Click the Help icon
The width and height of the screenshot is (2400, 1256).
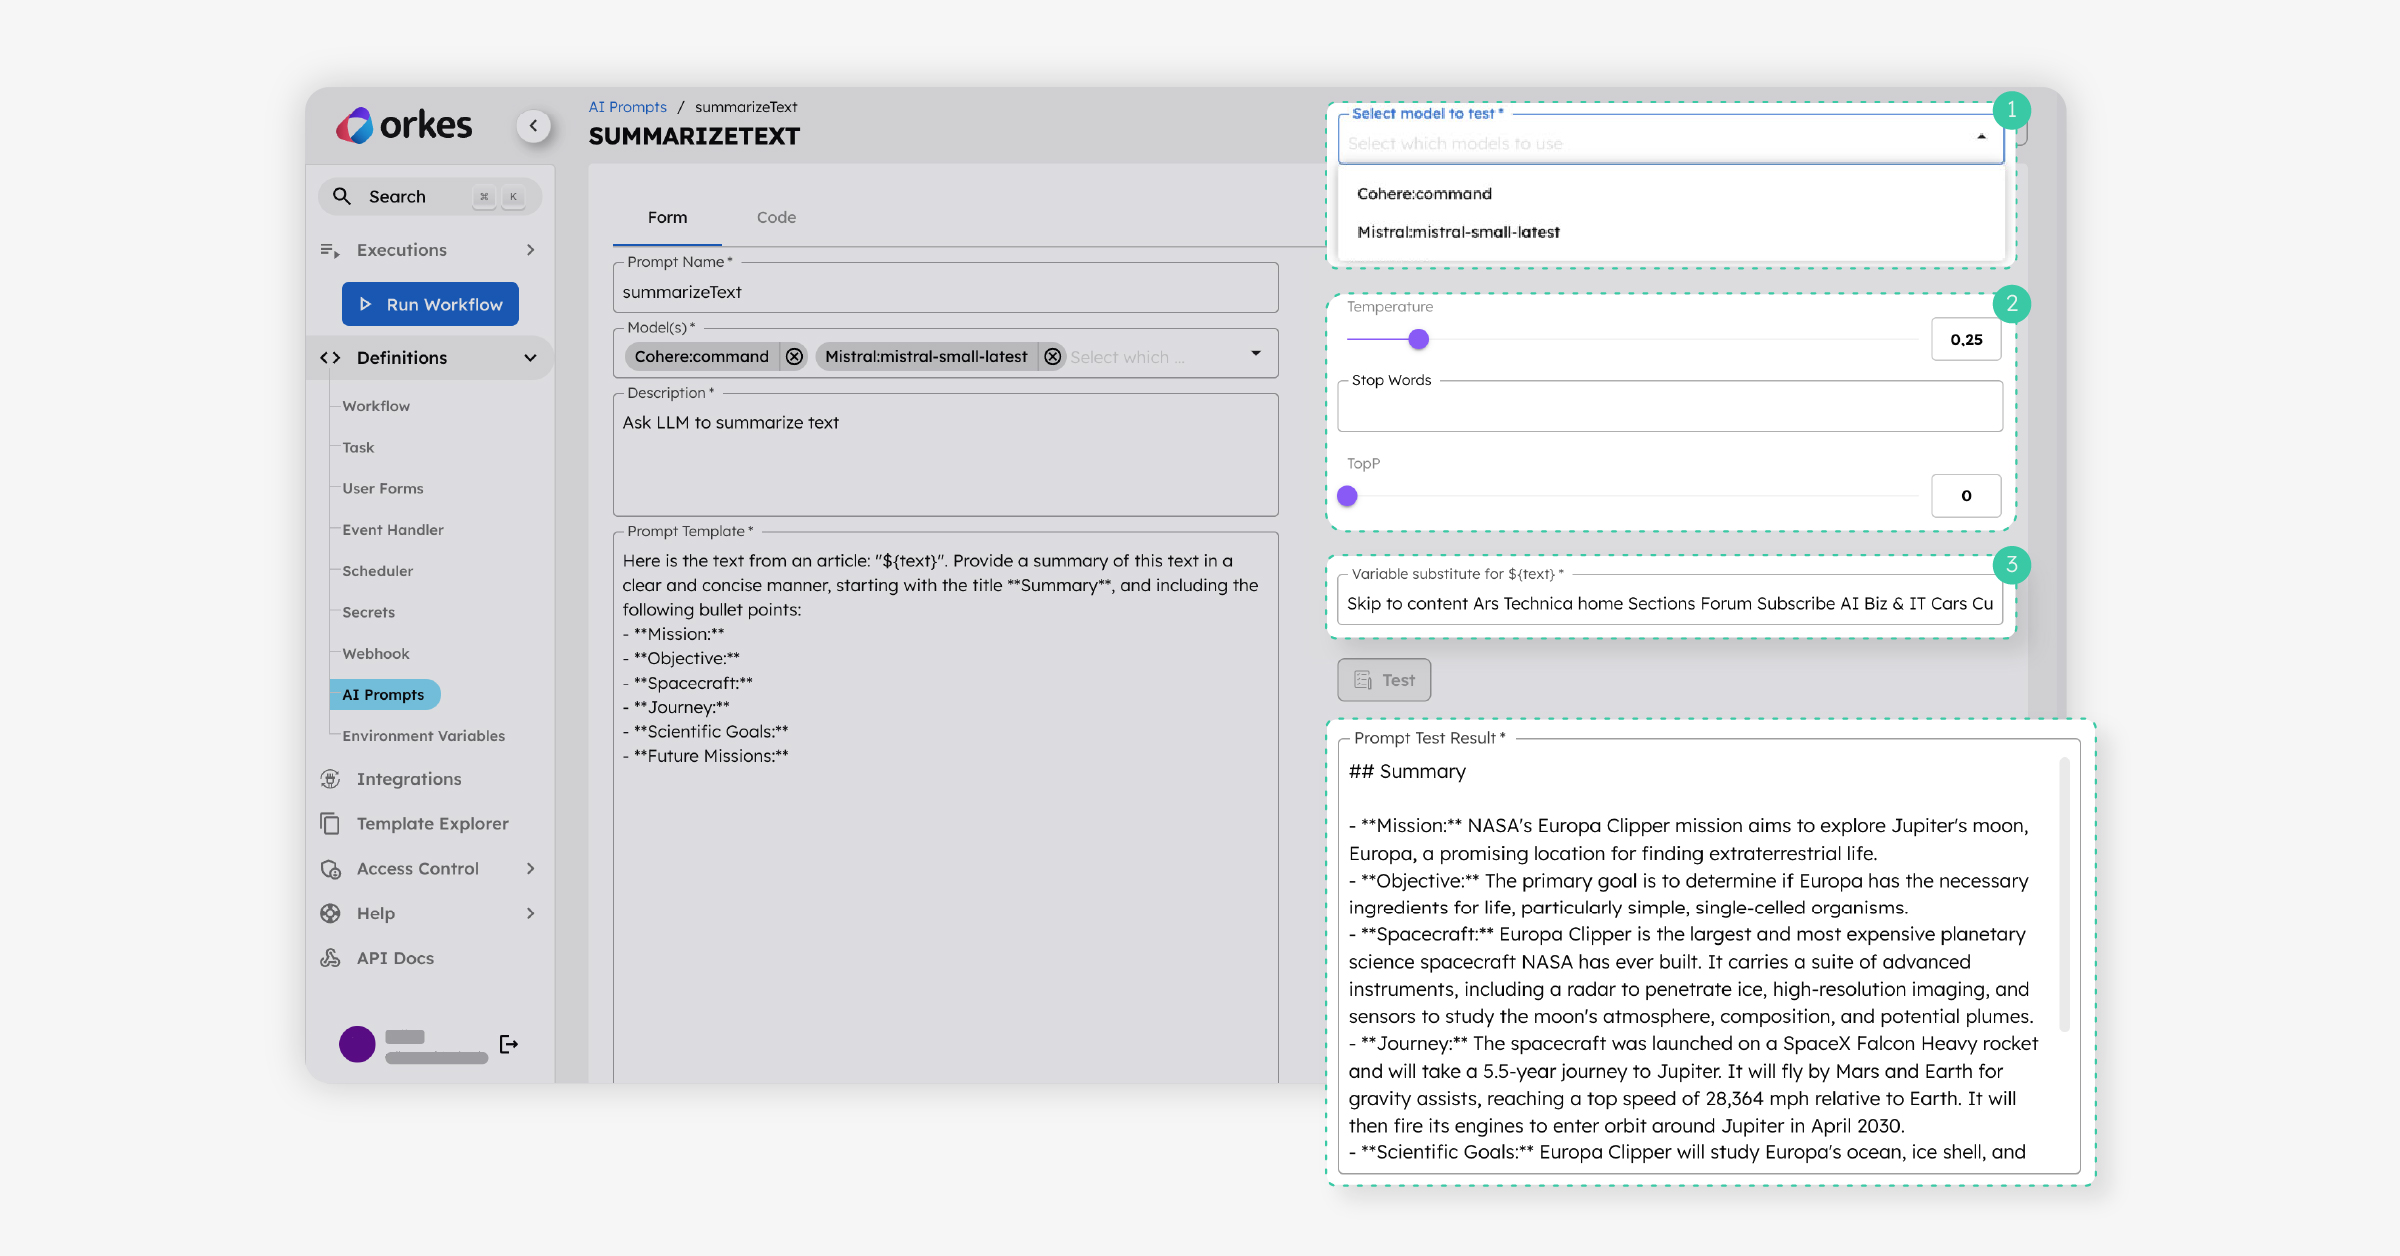point(330,913)
